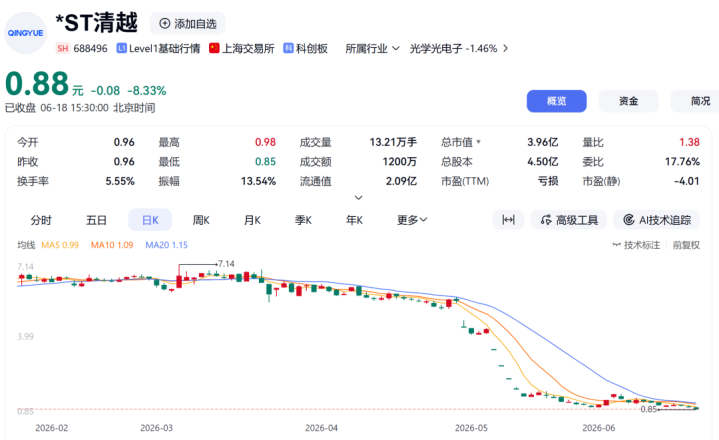Add the stock via 添加自选 button
This screenshot has width=719, height=440.
[x=188, y=23]
